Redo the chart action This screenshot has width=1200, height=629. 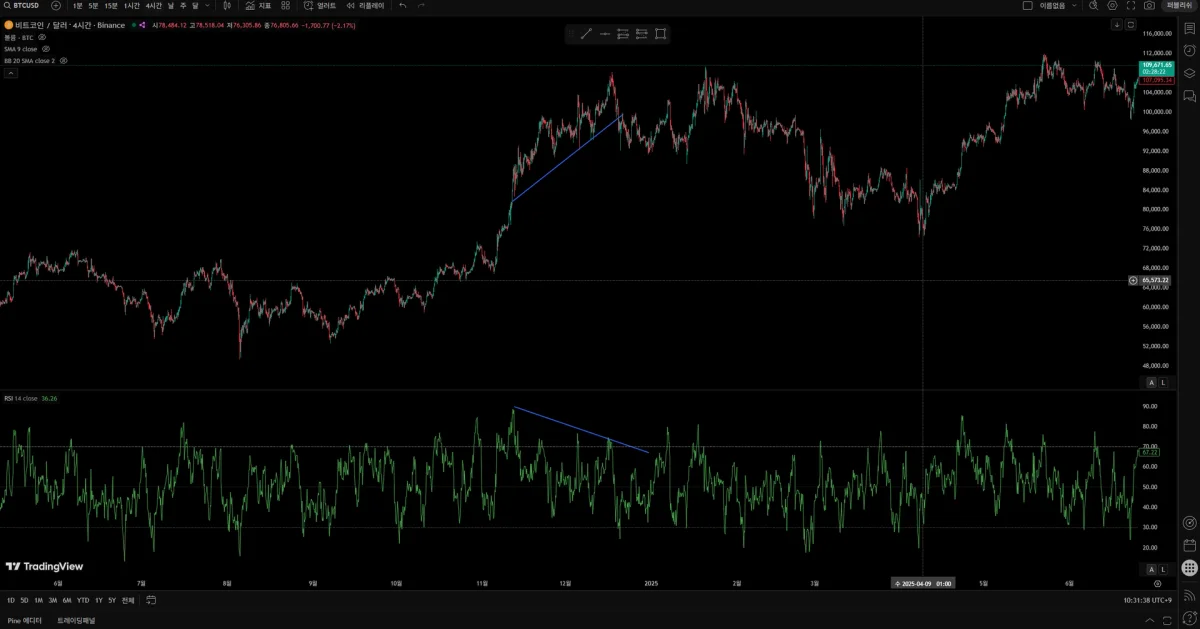(421, 5)
